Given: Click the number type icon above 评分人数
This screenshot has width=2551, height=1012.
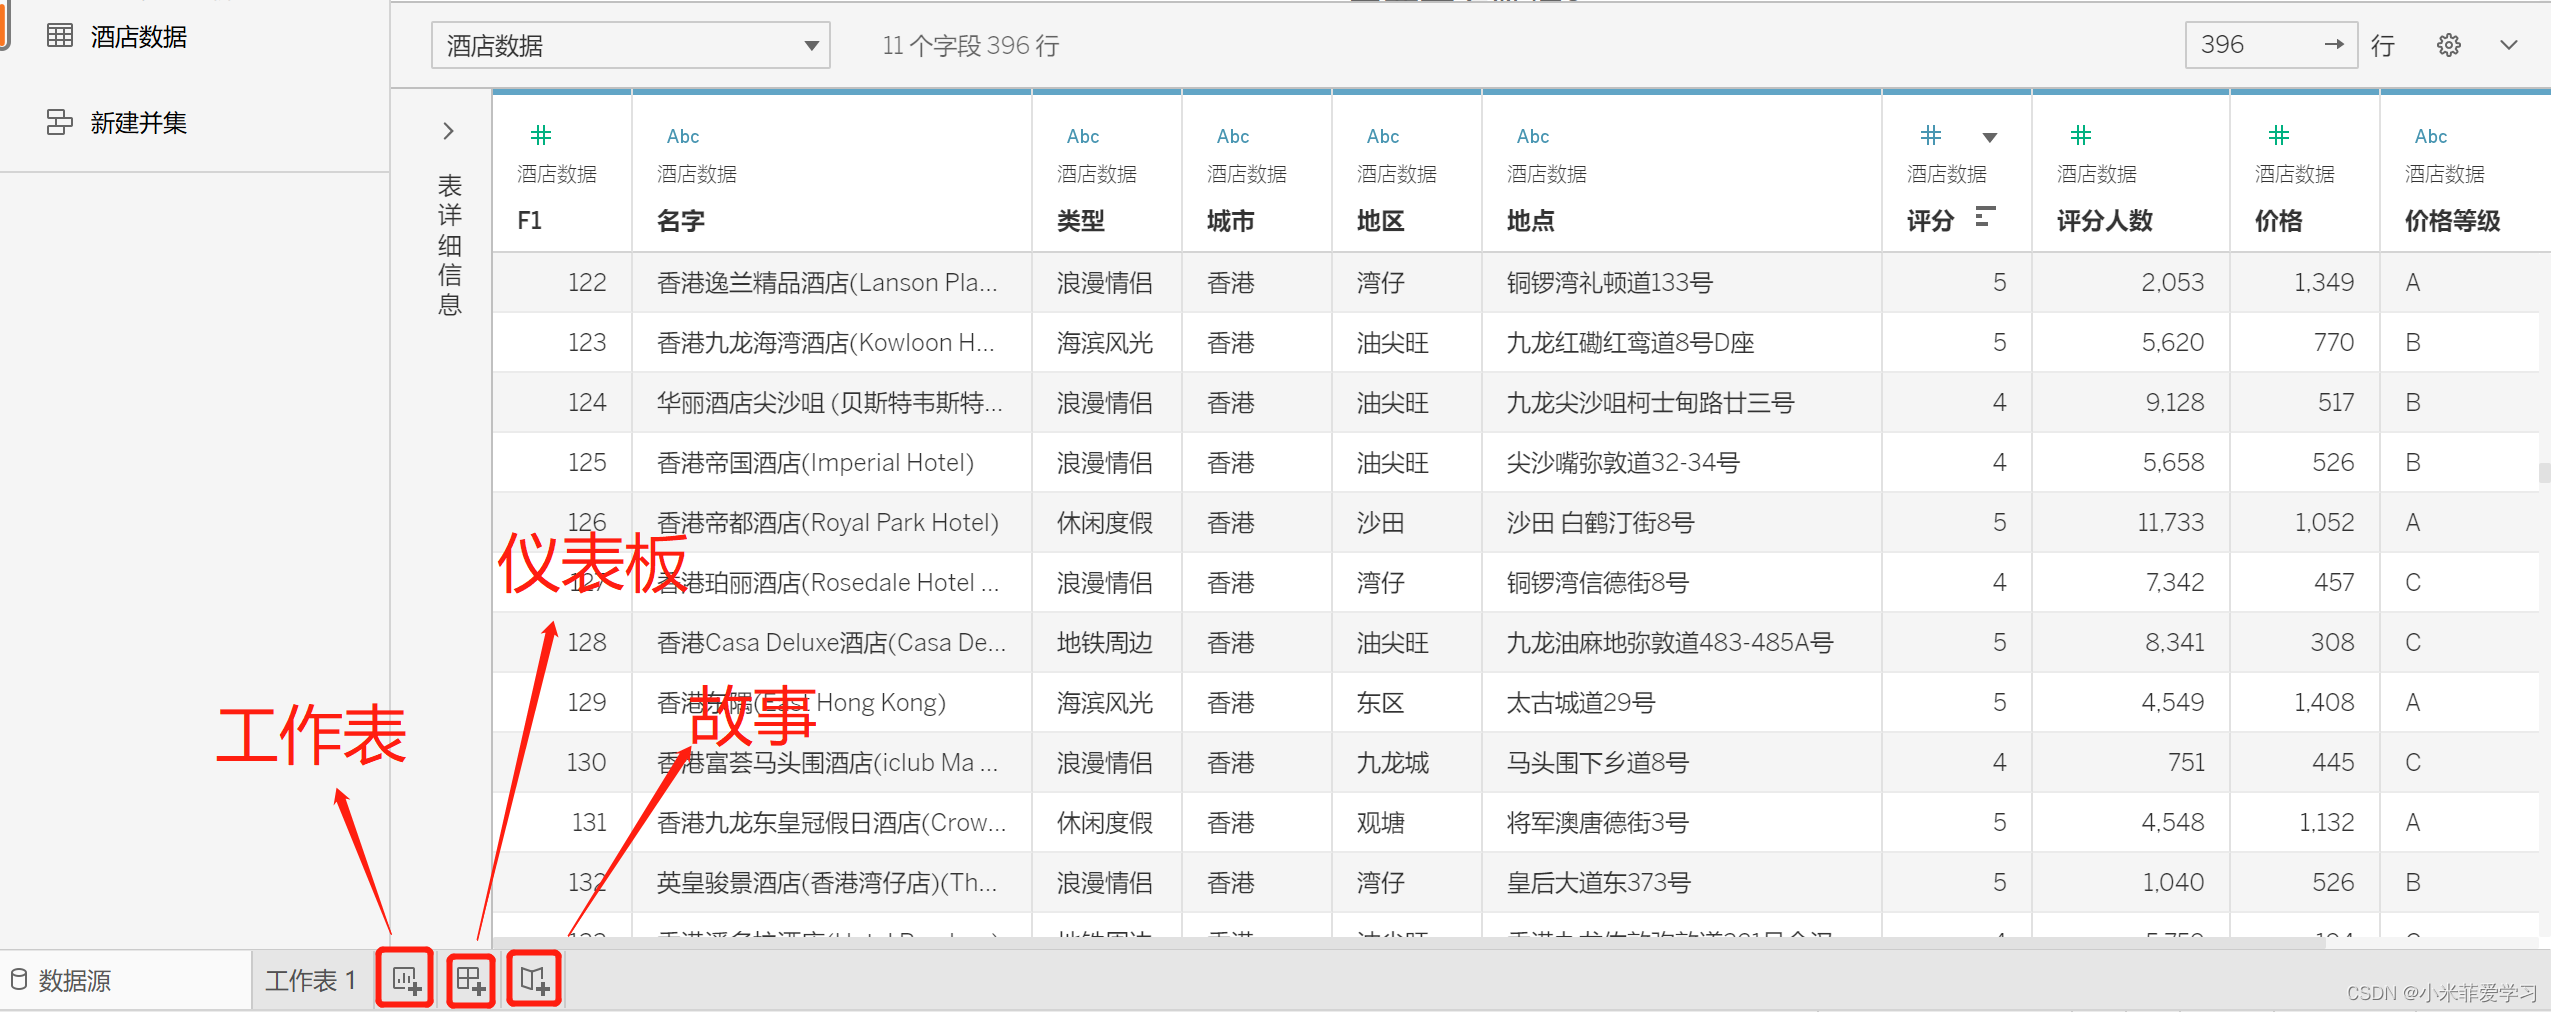Looking at the screenshot, I should point(2081,135).
